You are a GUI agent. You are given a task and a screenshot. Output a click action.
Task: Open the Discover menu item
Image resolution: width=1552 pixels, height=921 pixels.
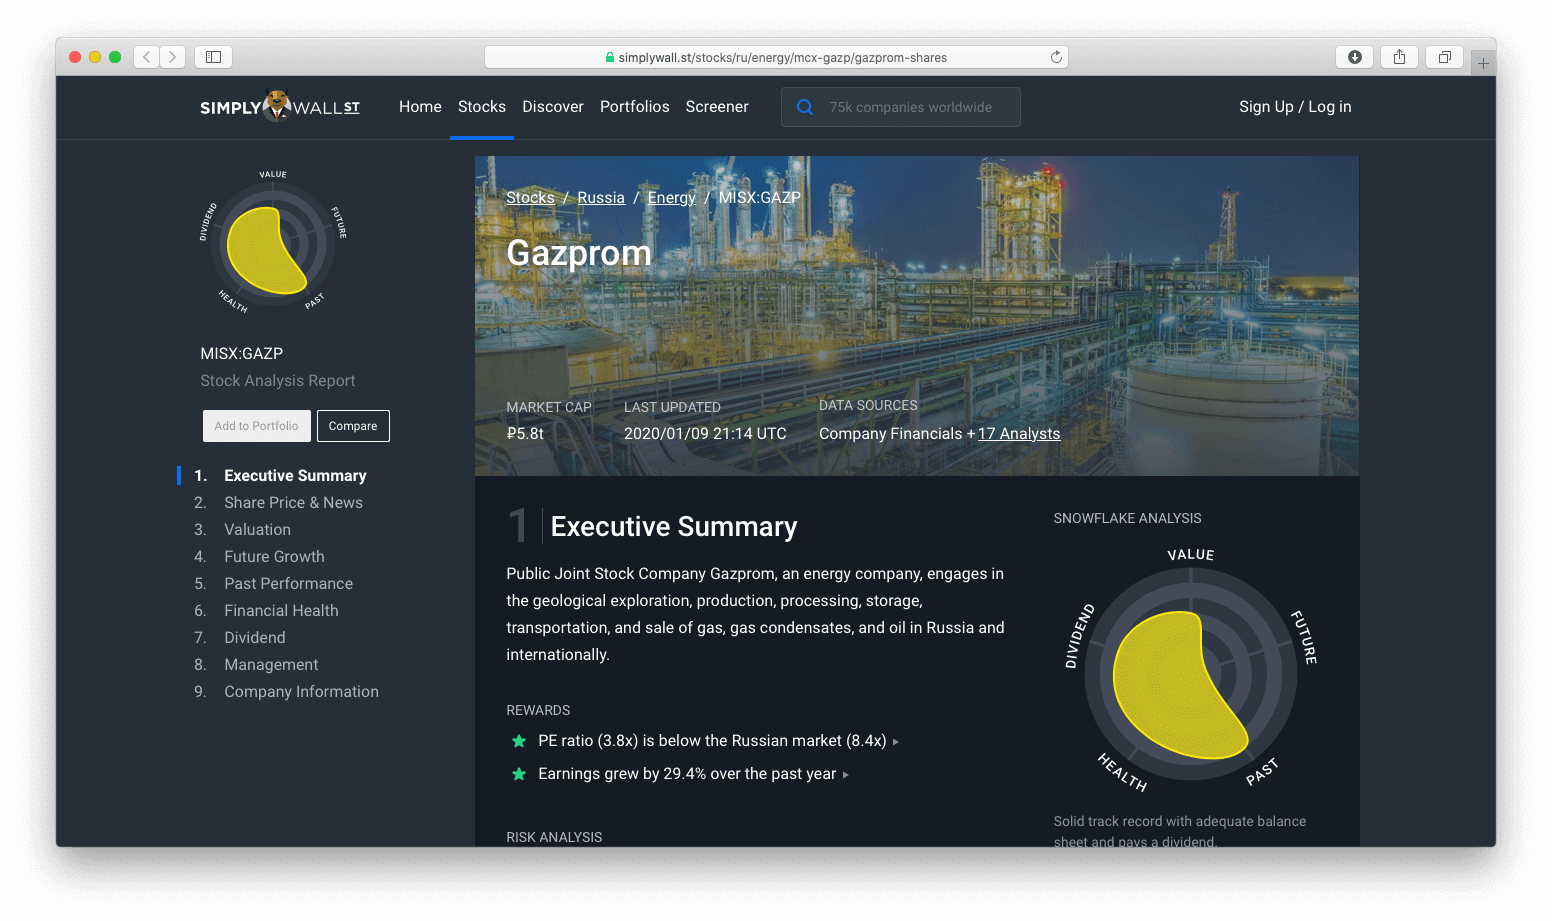click(x=552, y=107)
